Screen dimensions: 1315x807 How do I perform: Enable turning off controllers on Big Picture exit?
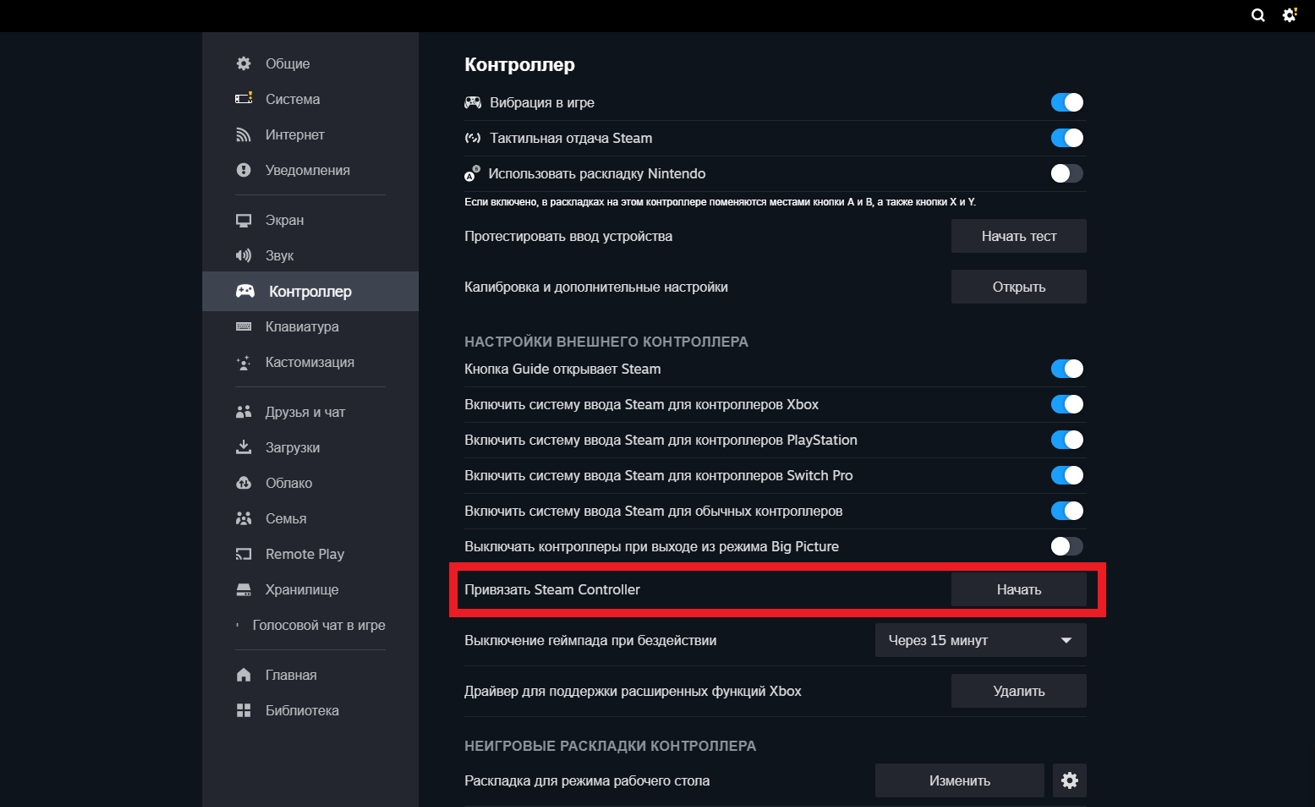(1067, 547)
